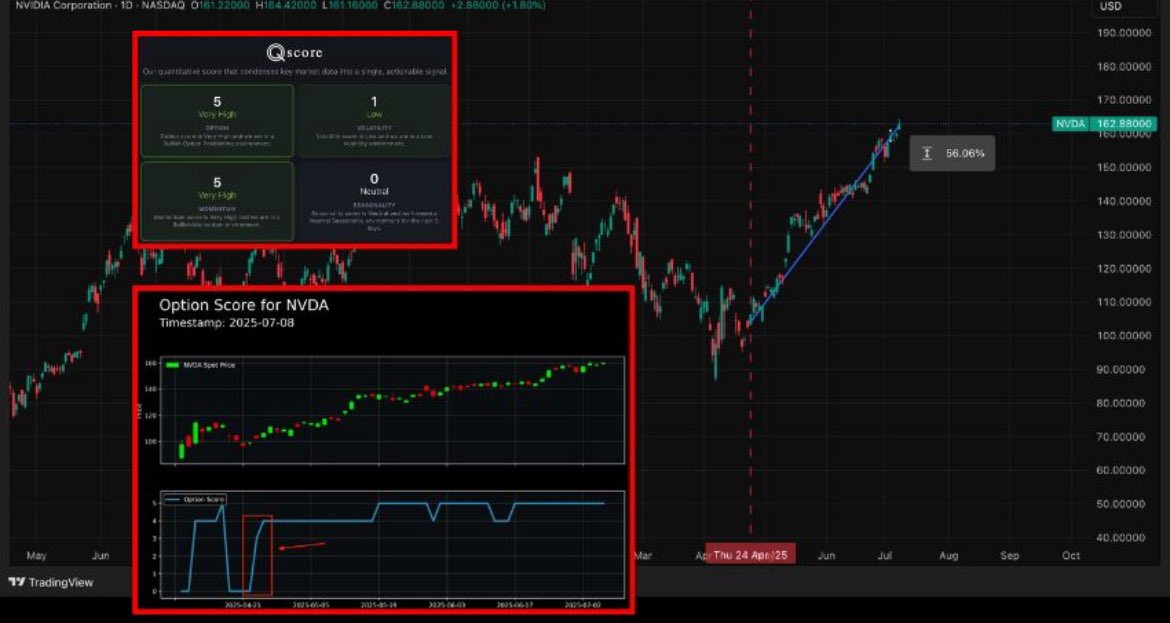The width and height of the screenshot is (1170, 623).
Task: Click the Aug label on the time axis
Action: (x=948, y=556)
